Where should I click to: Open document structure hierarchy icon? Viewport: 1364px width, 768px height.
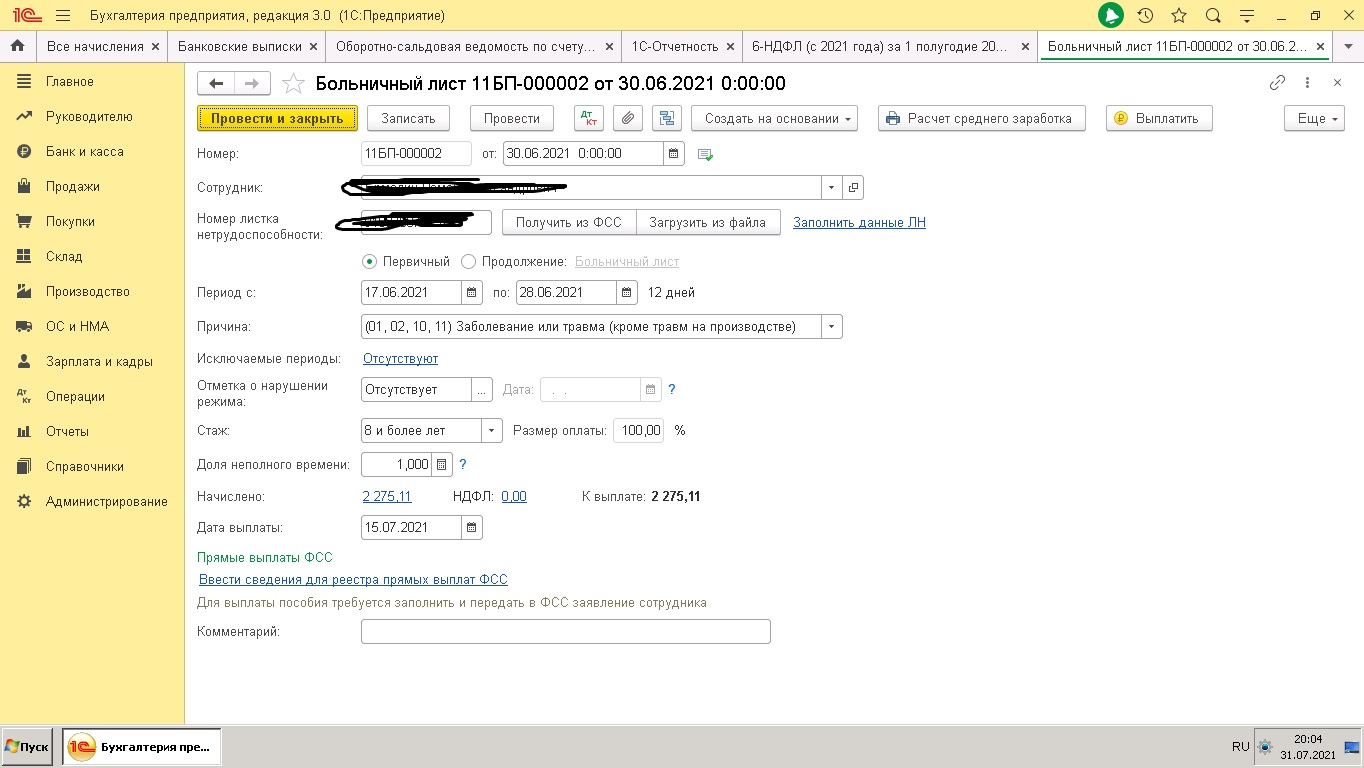pos(666,118)
